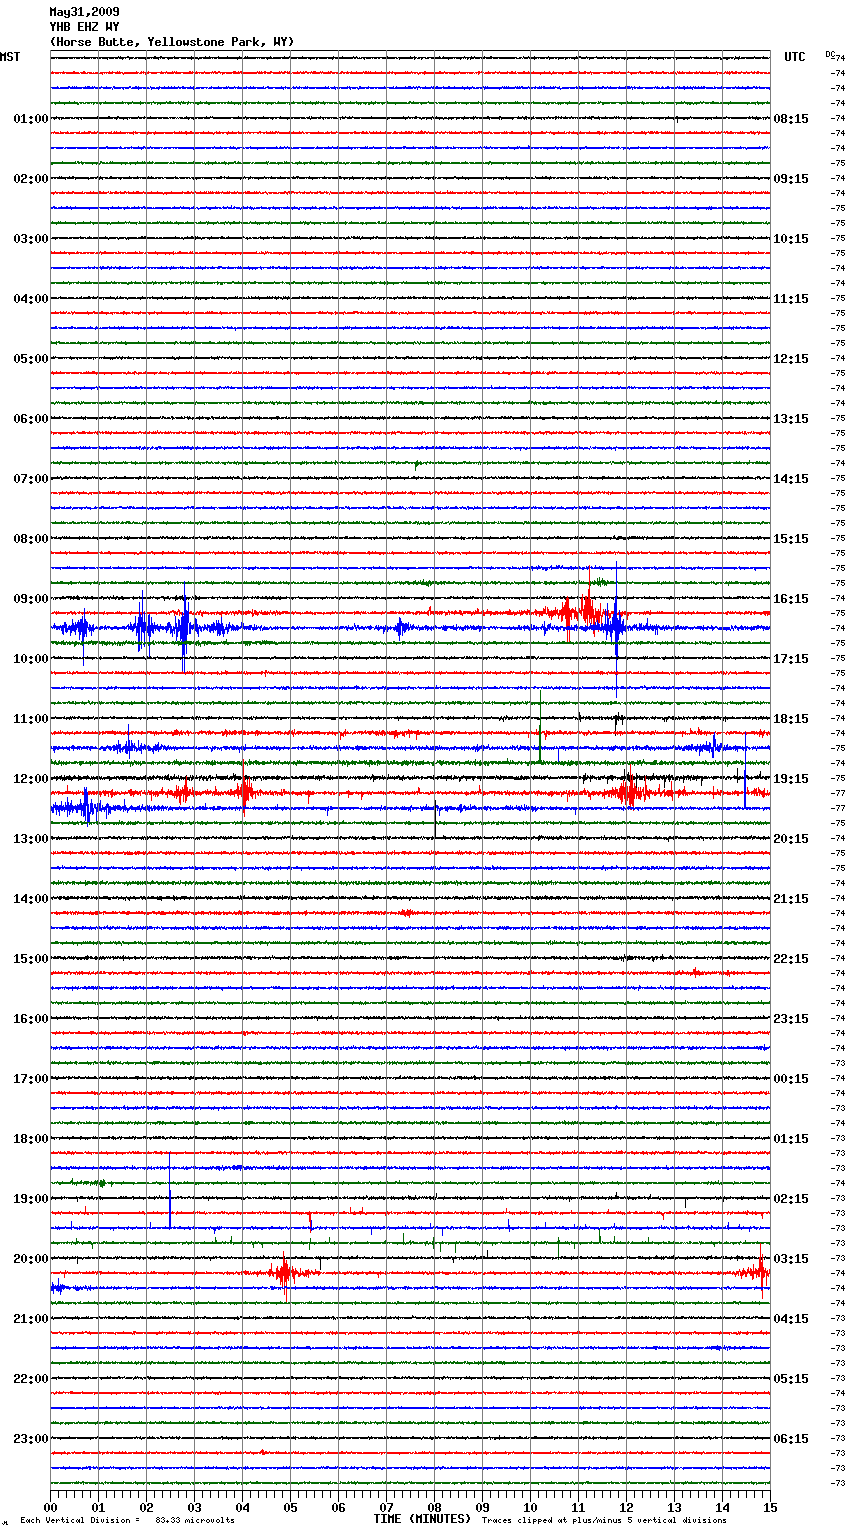Viewport: 850px width, 1534px height.
Task: Click the '(Horse Butte, Yellowstone Park, WY)' title
Action: (x=172, y=42)
